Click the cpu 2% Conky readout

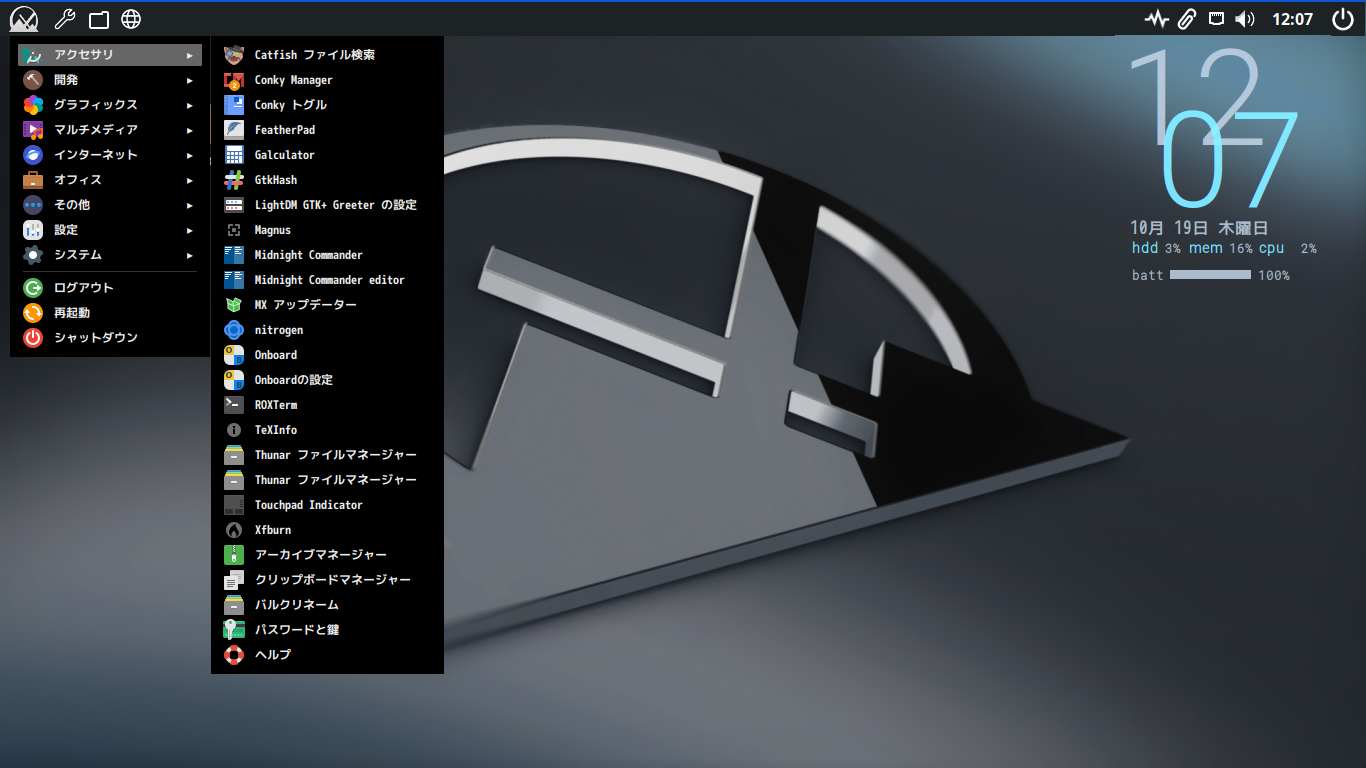1287,248
